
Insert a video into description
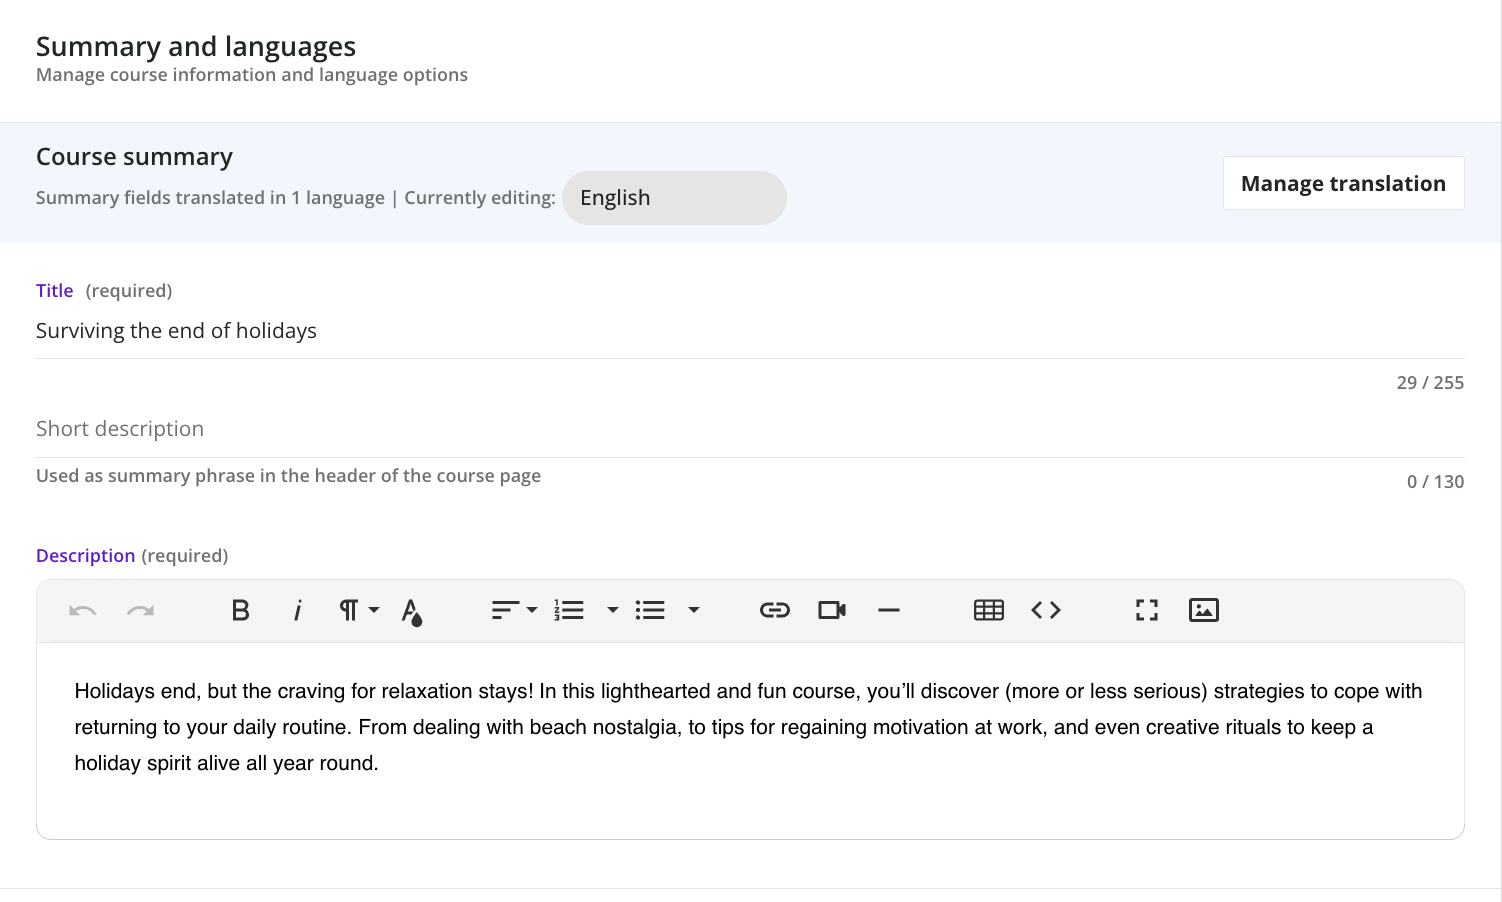click(x=832, y=611)
